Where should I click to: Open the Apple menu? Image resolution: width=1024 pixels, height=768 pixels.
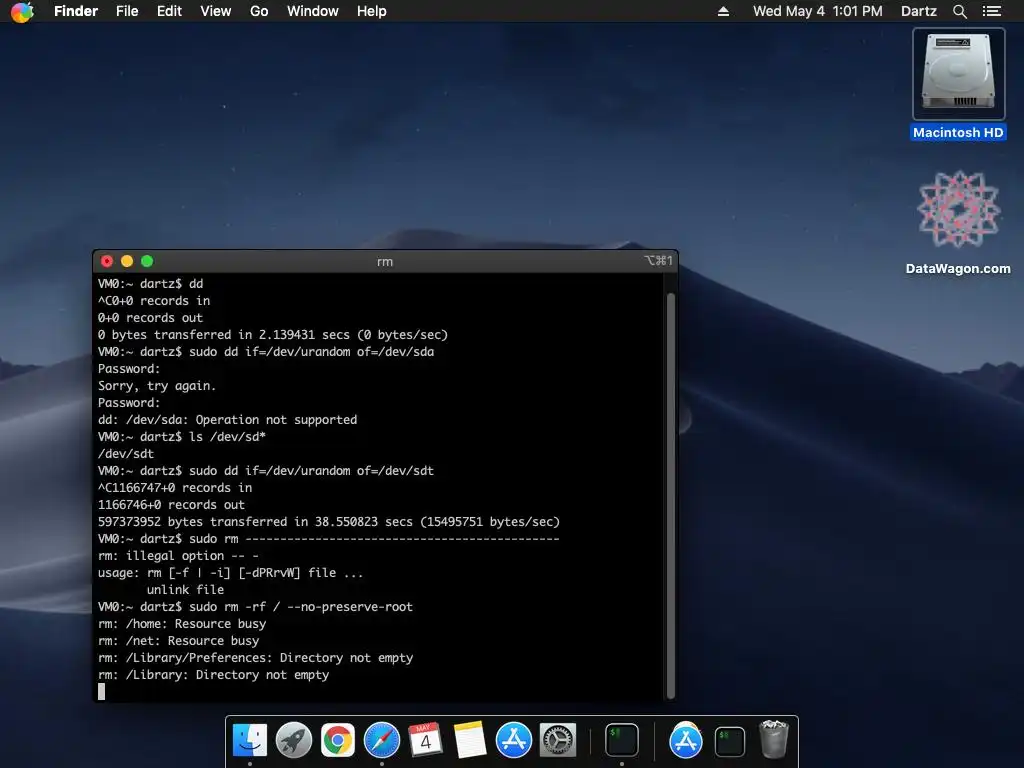(22, 11)
